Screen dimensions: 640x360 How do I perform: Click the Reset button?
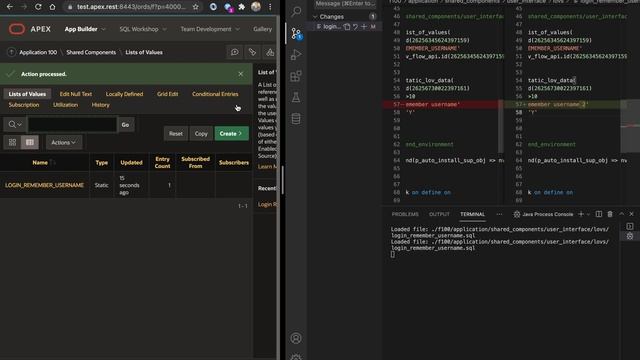[x=176, y=133]
